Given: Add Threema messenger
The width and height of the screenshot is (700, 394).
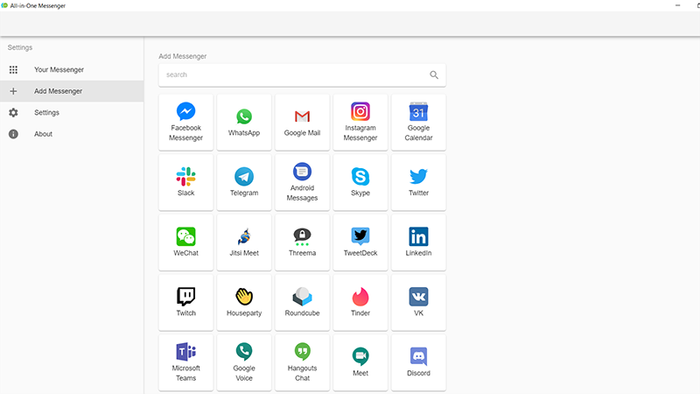Looking at the screenshot, I should [x=302, y=242].
